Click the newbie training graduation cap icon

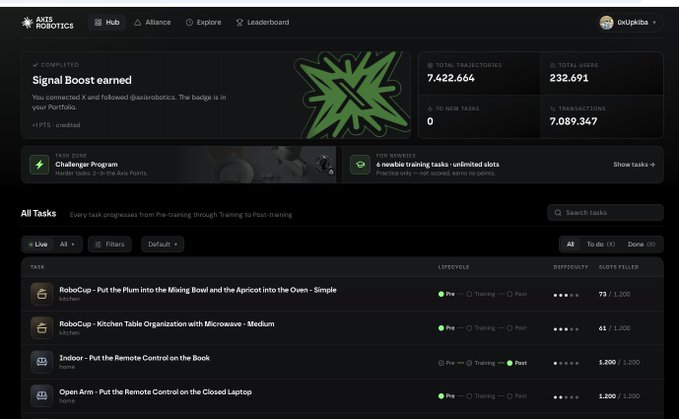(360, 164)
